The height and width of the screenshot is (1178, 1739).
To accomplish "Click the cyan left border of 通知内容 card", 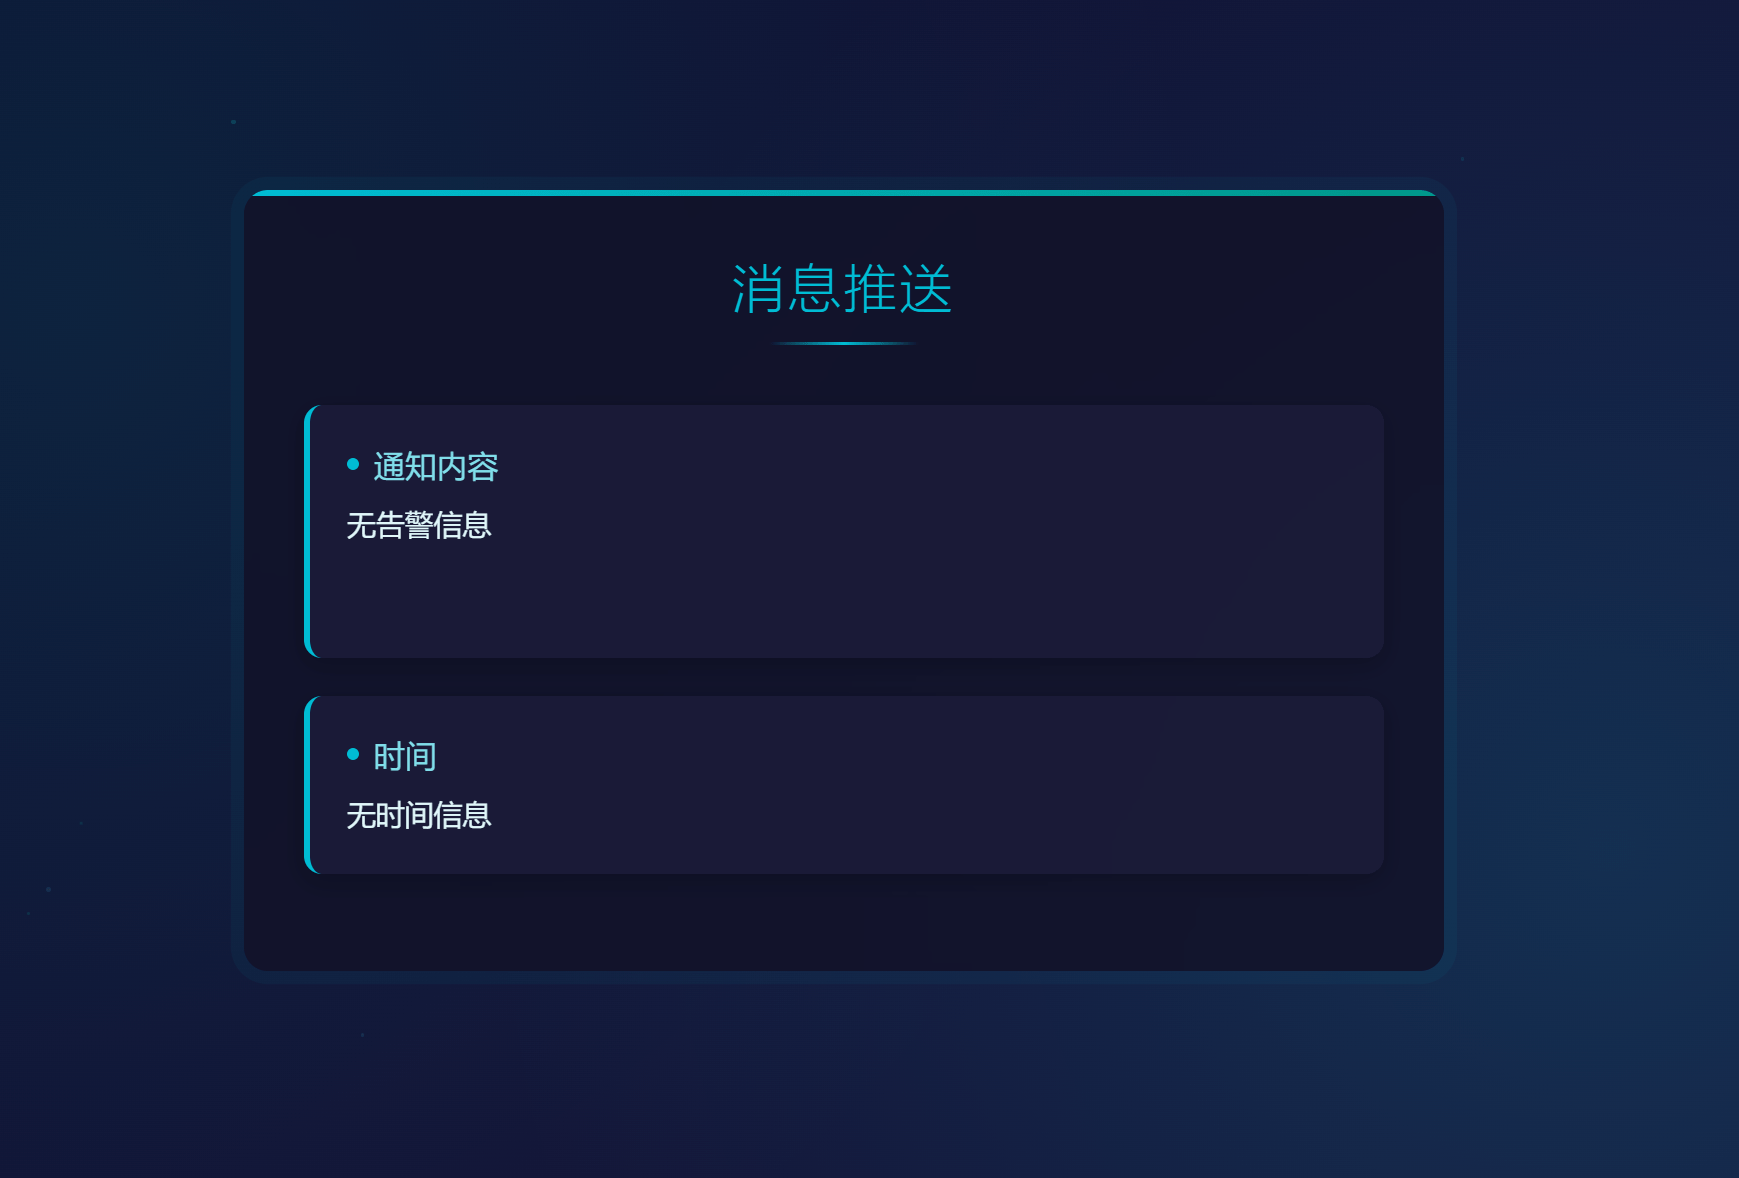I will [x=307, y=531].
